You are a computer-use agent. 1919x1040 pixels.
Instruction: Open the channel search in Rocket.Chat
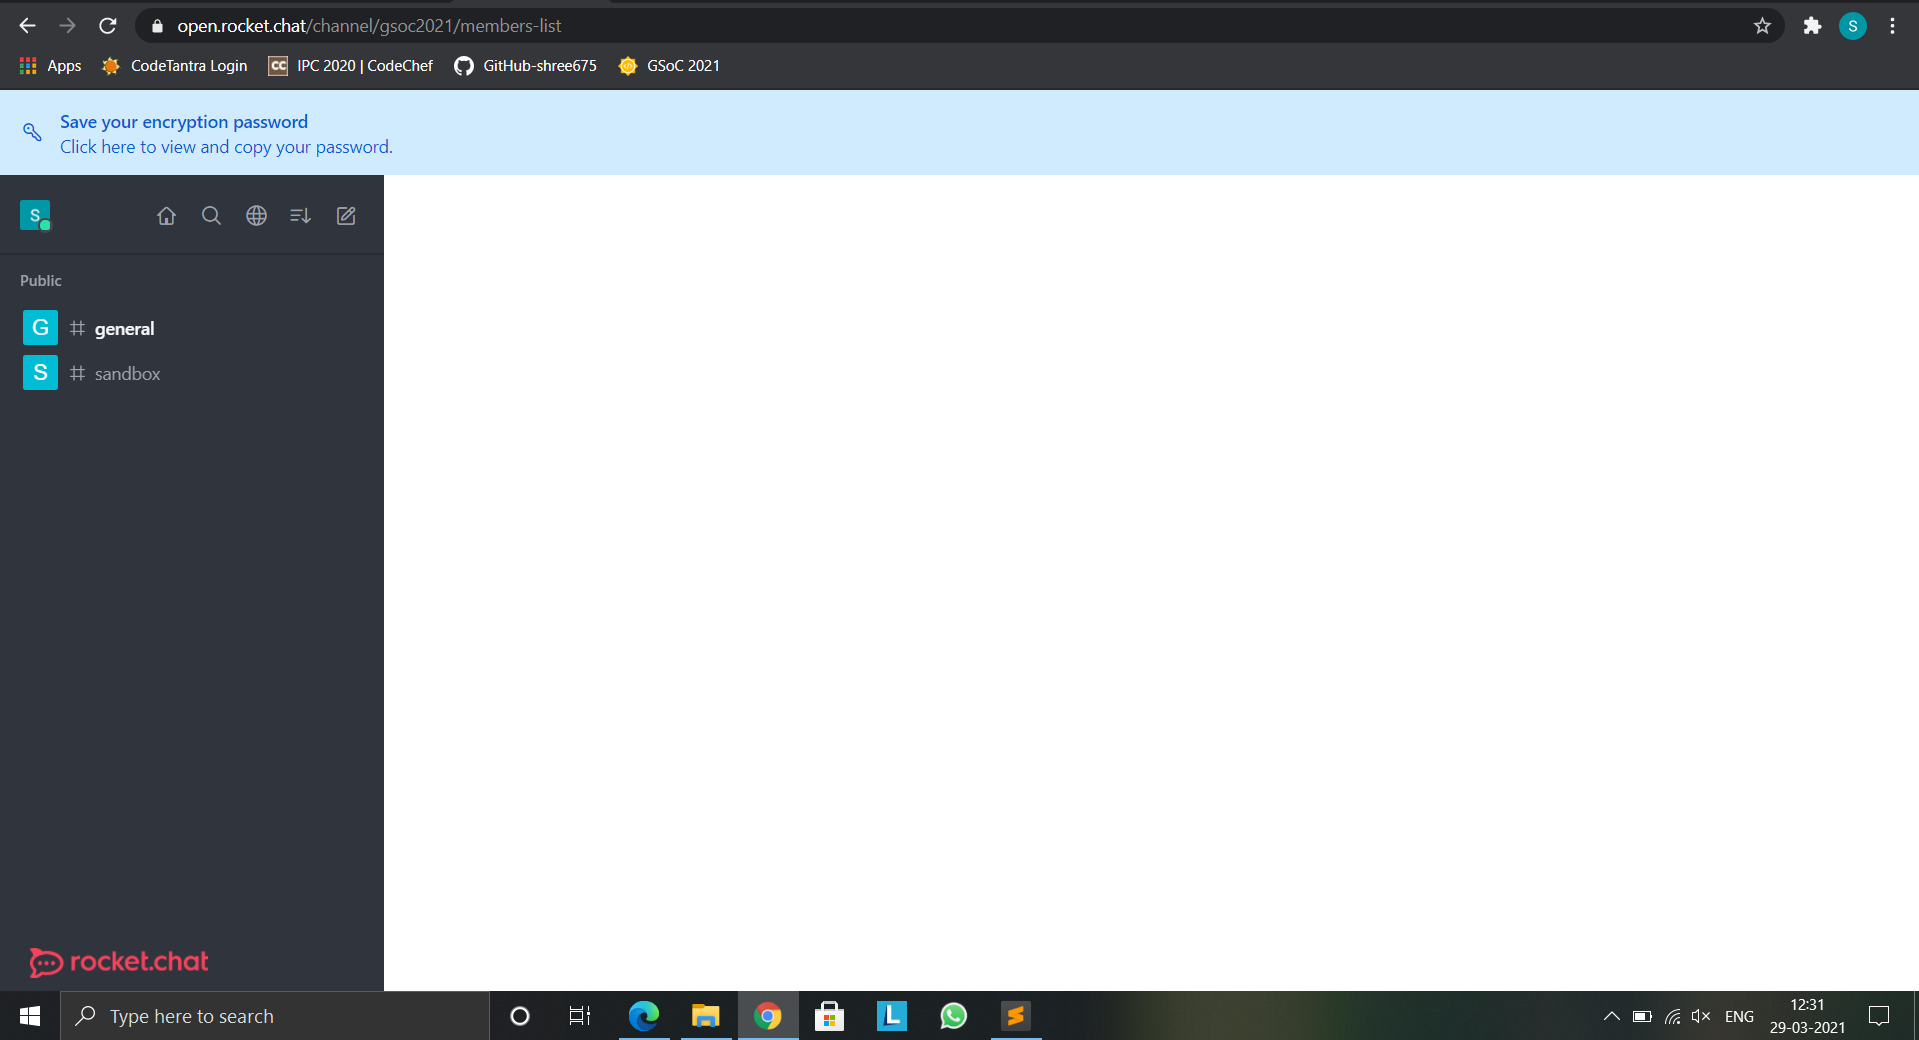point(211,216)
